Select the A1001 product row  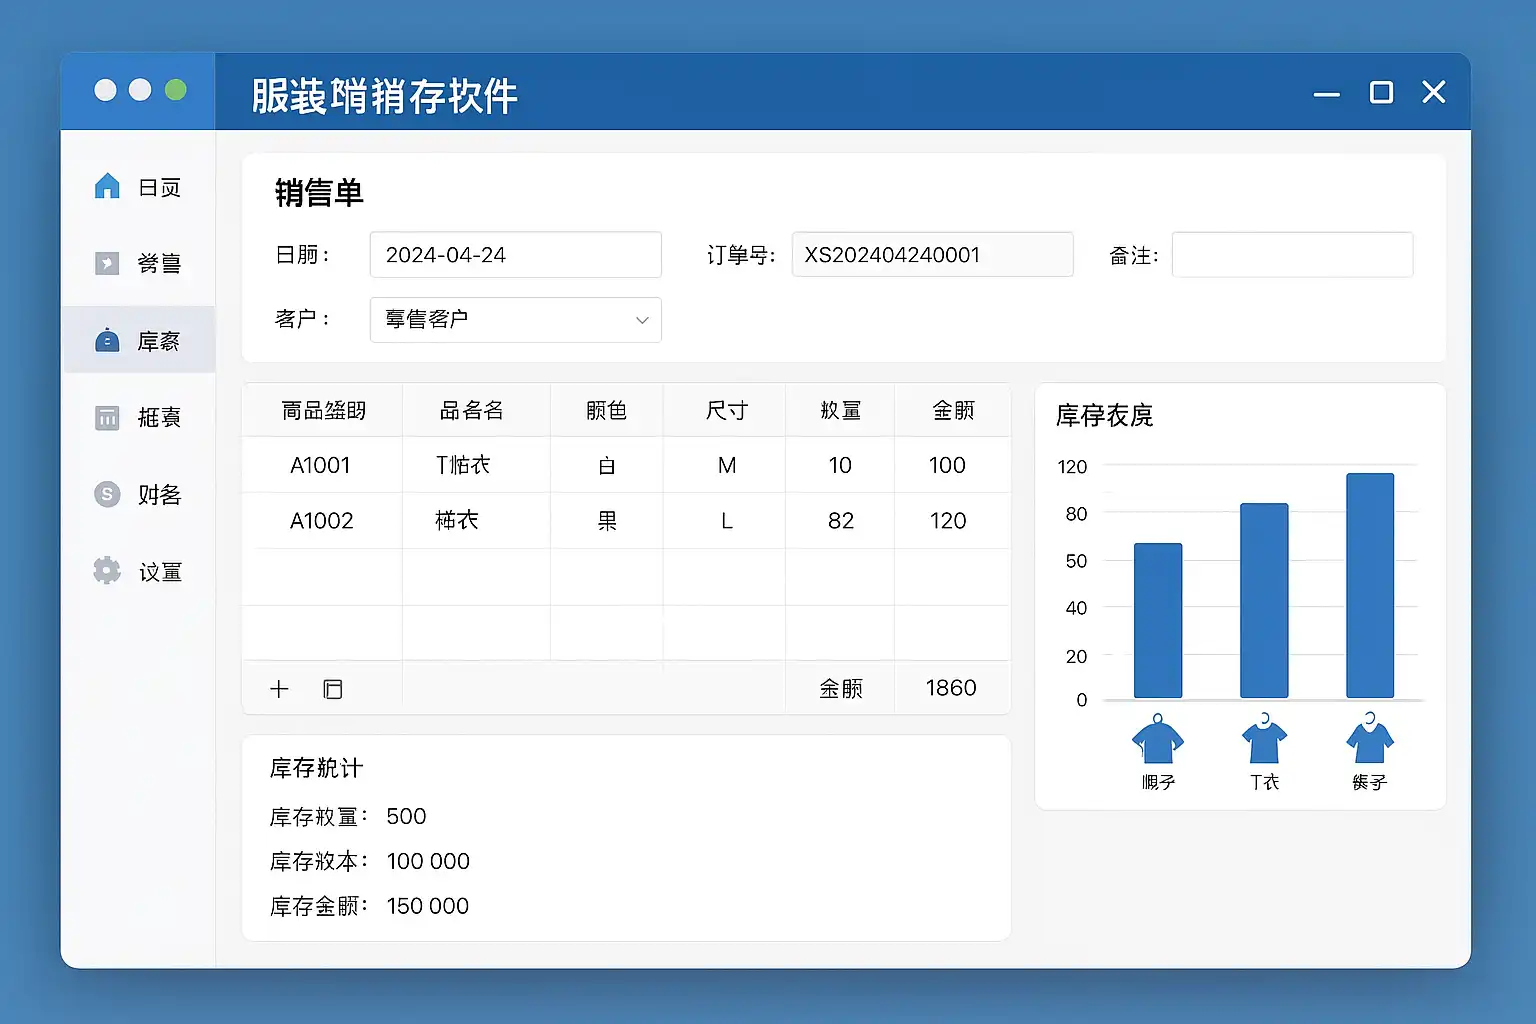point(320,465)
